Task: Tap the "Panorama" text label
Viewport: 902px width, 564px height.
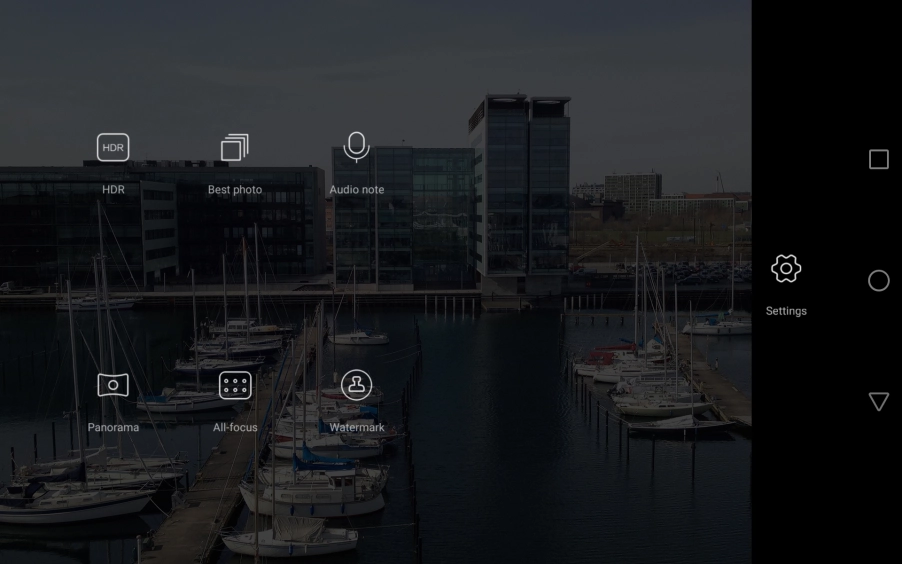Action: pos(113,427)
